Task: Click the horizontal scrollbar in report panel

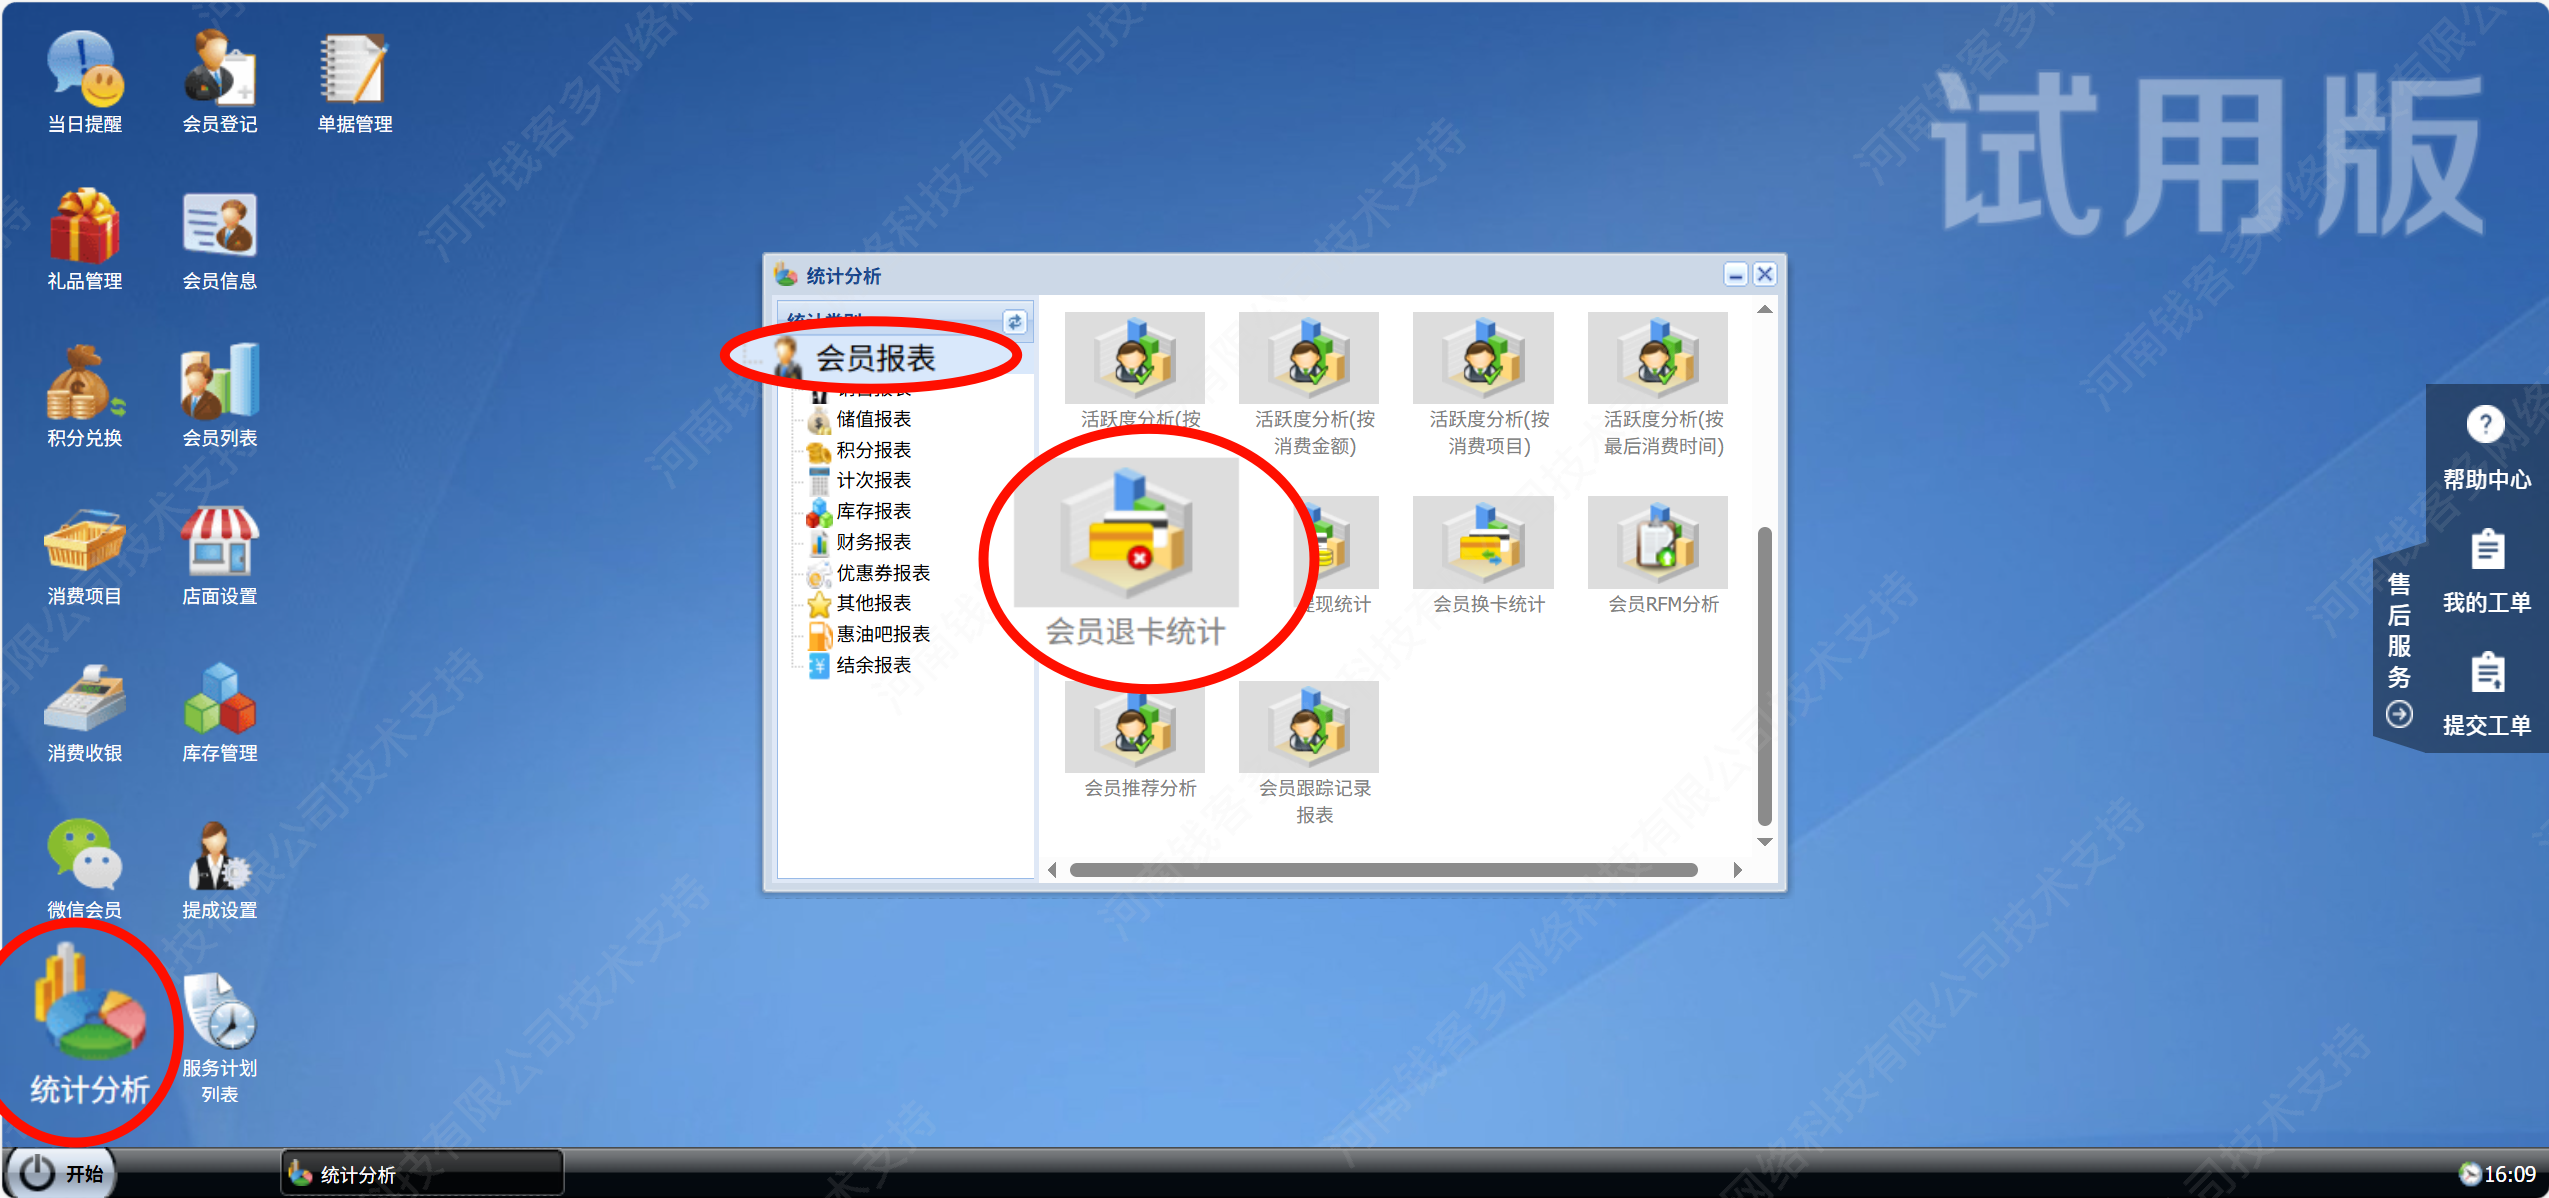Action: click(x=1382, y=870)
